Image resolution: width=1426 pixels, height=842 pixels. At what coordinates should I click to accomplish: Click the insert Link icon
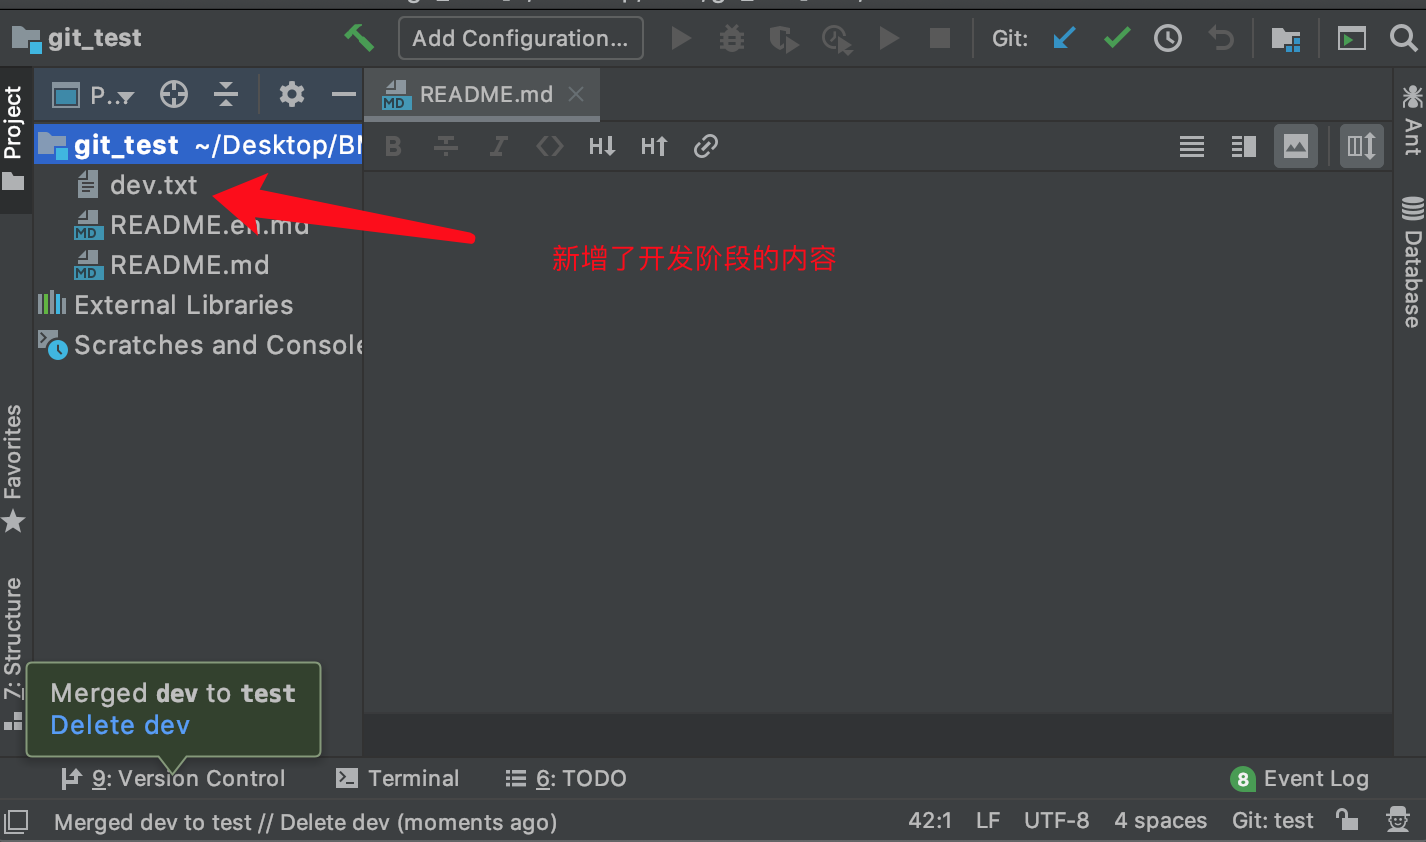click(x=706, y=146)
